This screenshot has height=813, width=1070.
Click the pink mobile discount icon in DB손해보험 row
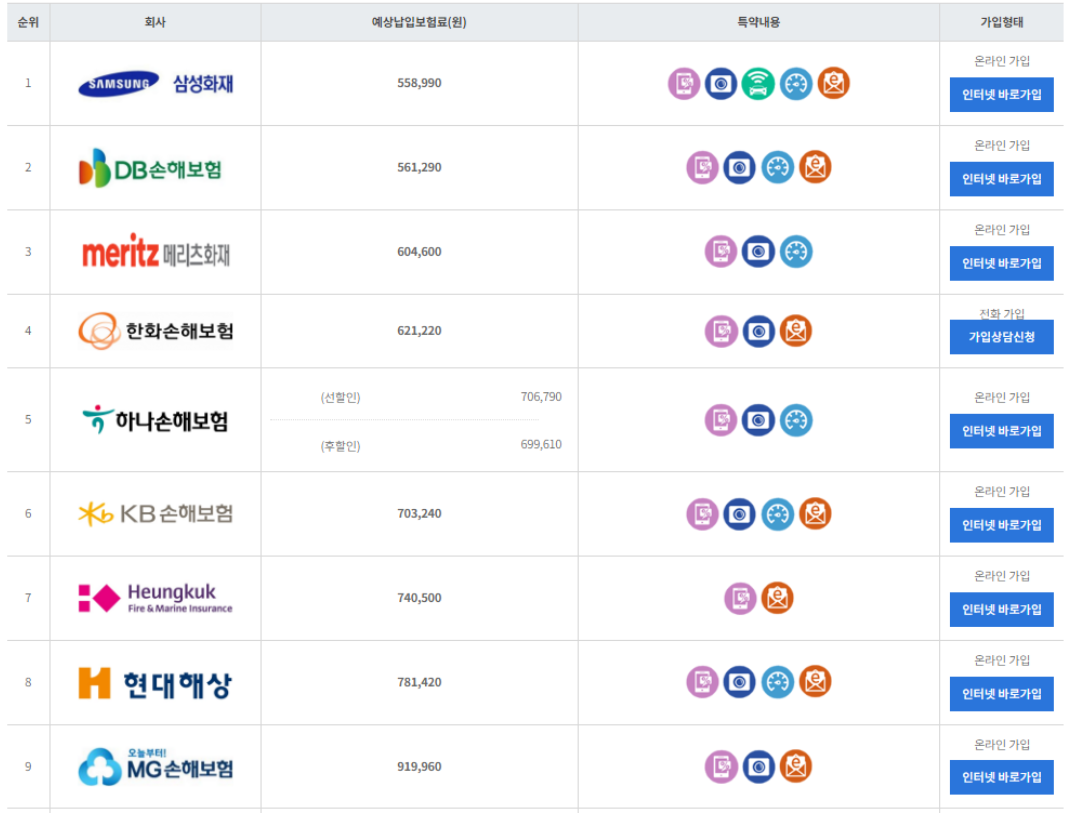pyautogui.click(x=702, y=167)
